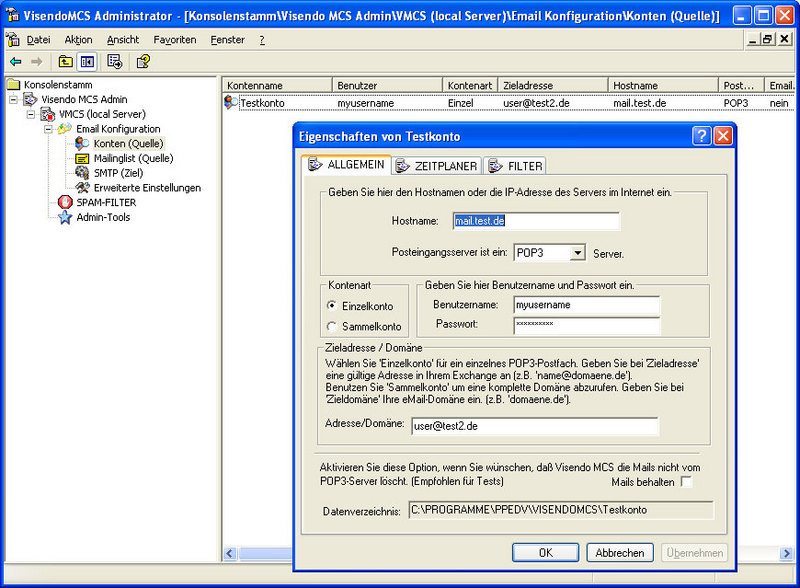Open the Fenster menu
Screen dimensions: 800x588
228,39
